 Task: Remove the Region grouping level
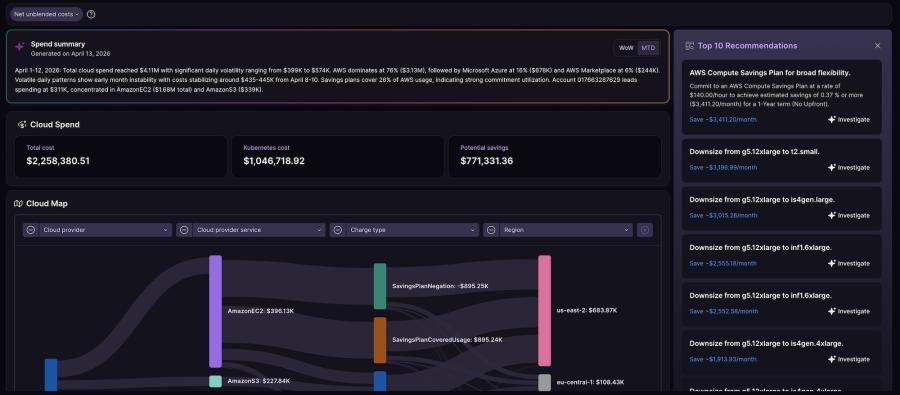pos(491,230)
